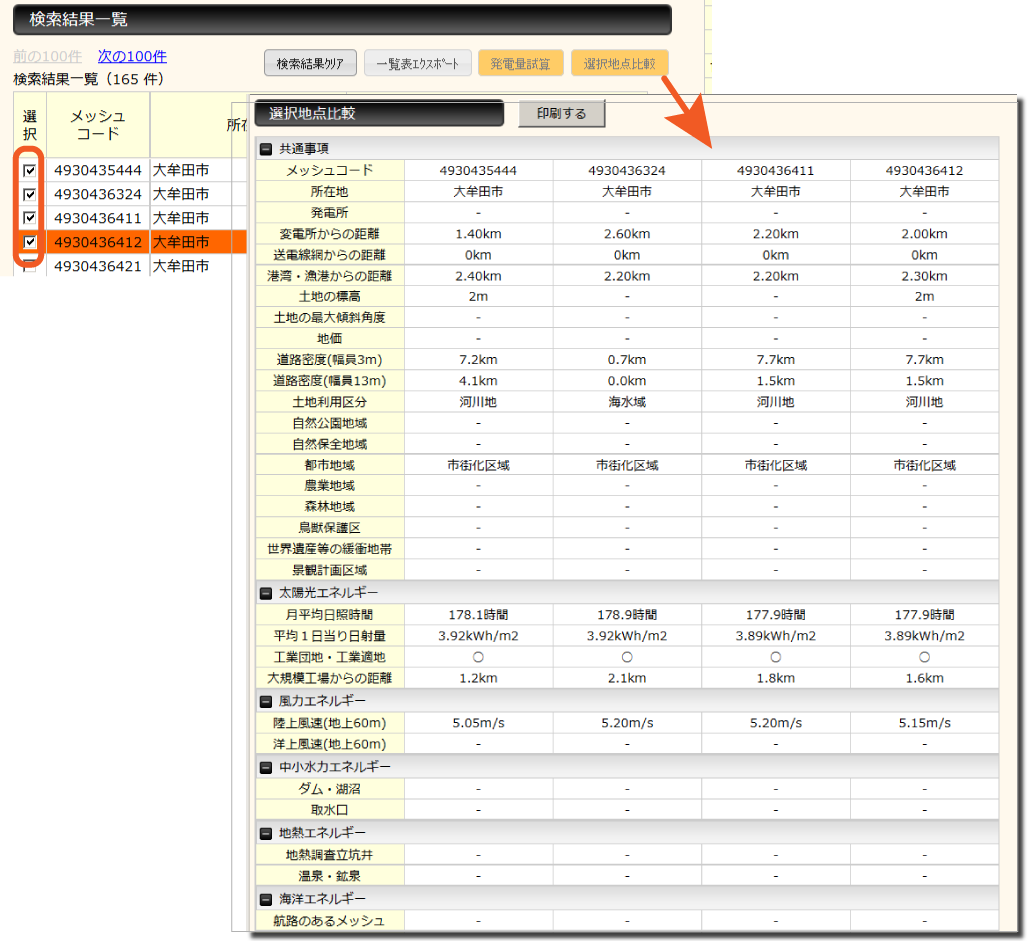Click the 変電所からの距離 row label
The width and height of the screenshot is (1028, 941).
tap(330, 234)
